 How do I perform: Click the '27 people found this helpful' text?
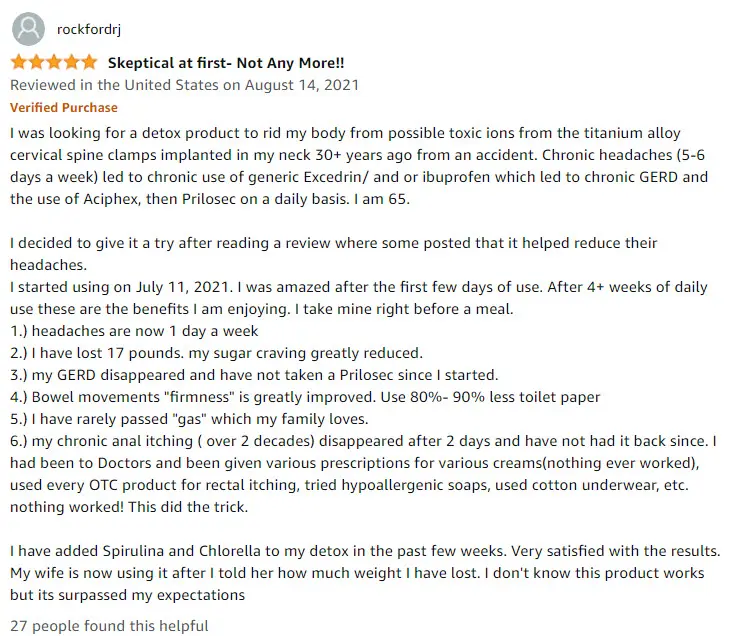(109, 626)
